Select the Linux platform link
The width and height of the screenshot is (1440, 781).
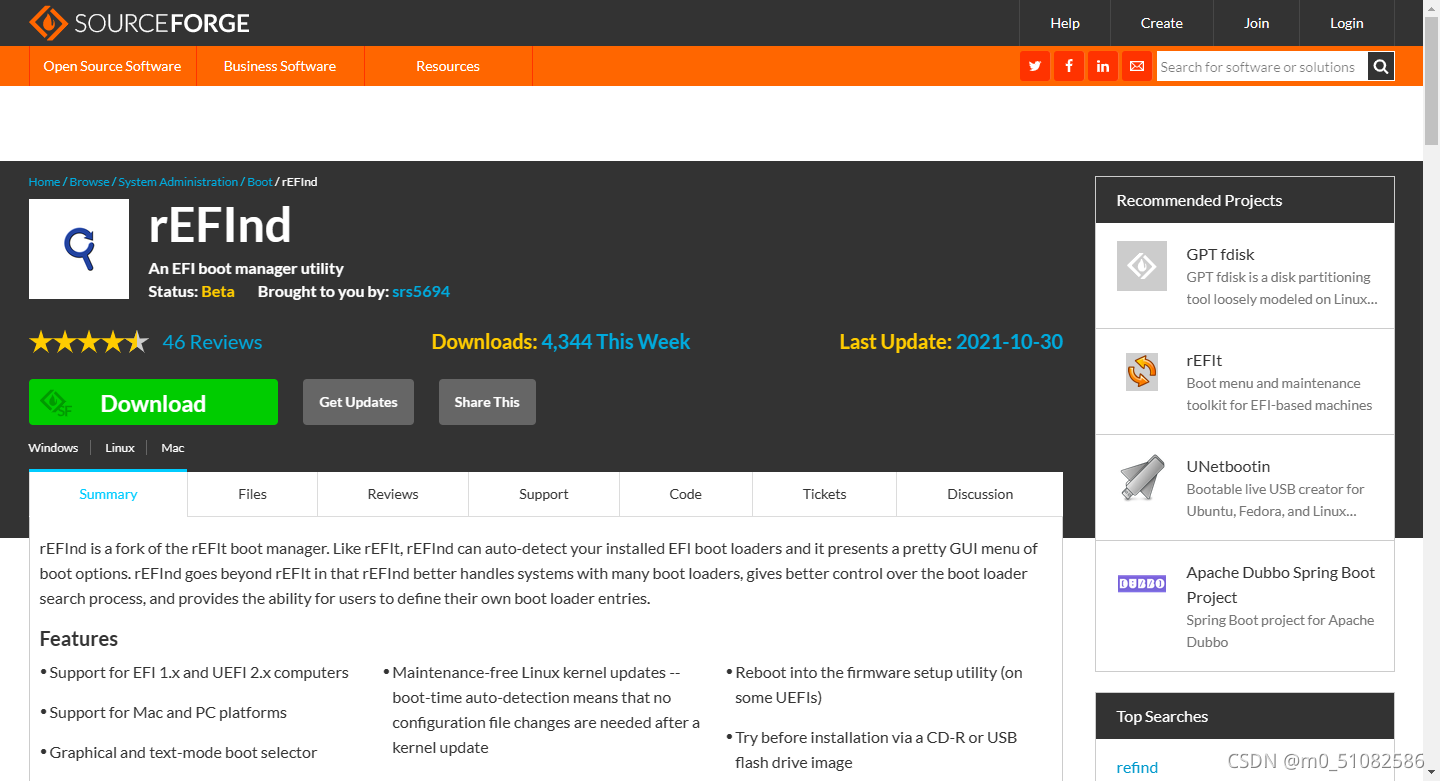pyautogui.click(x=120, y=448)
